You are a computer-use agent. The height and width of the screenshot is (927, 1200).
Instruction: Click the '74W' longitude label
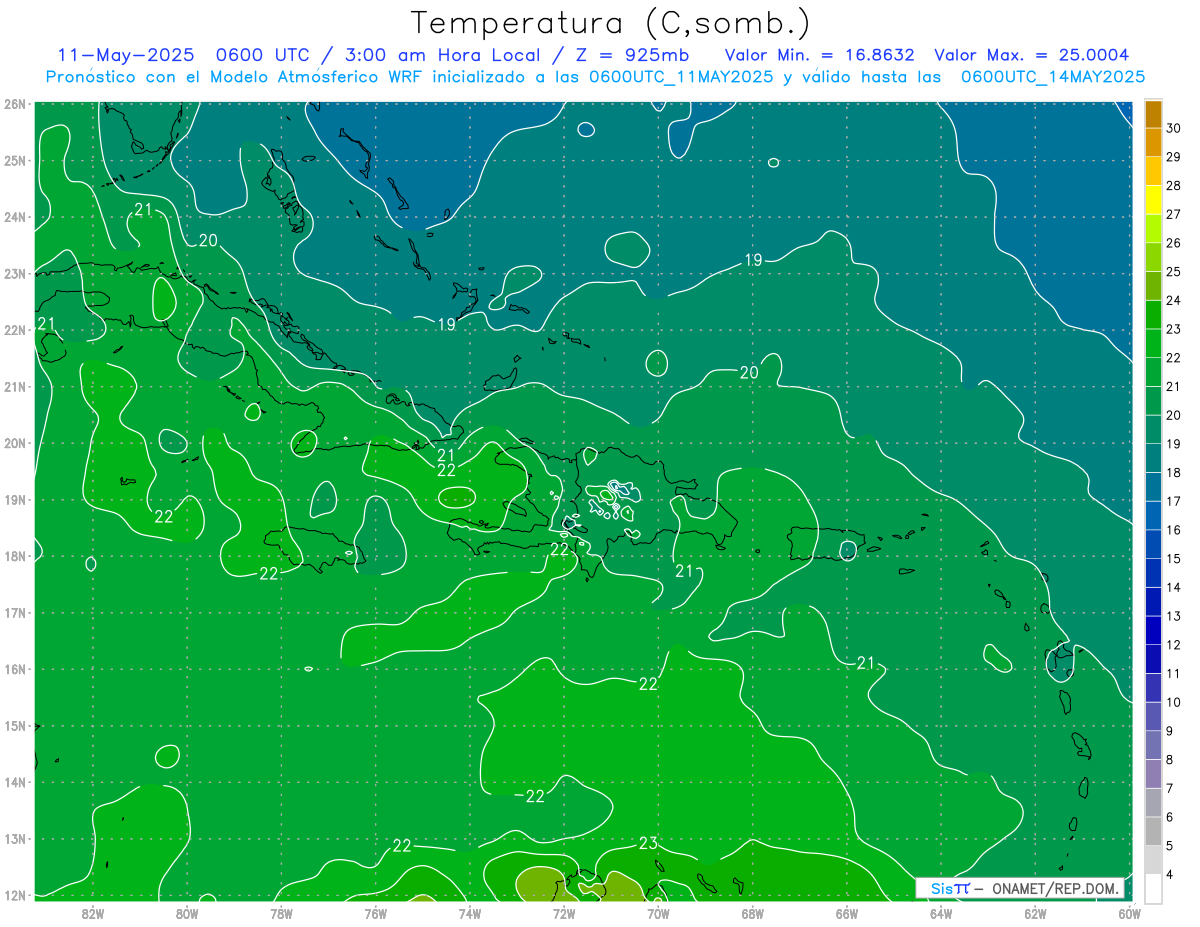469,912
